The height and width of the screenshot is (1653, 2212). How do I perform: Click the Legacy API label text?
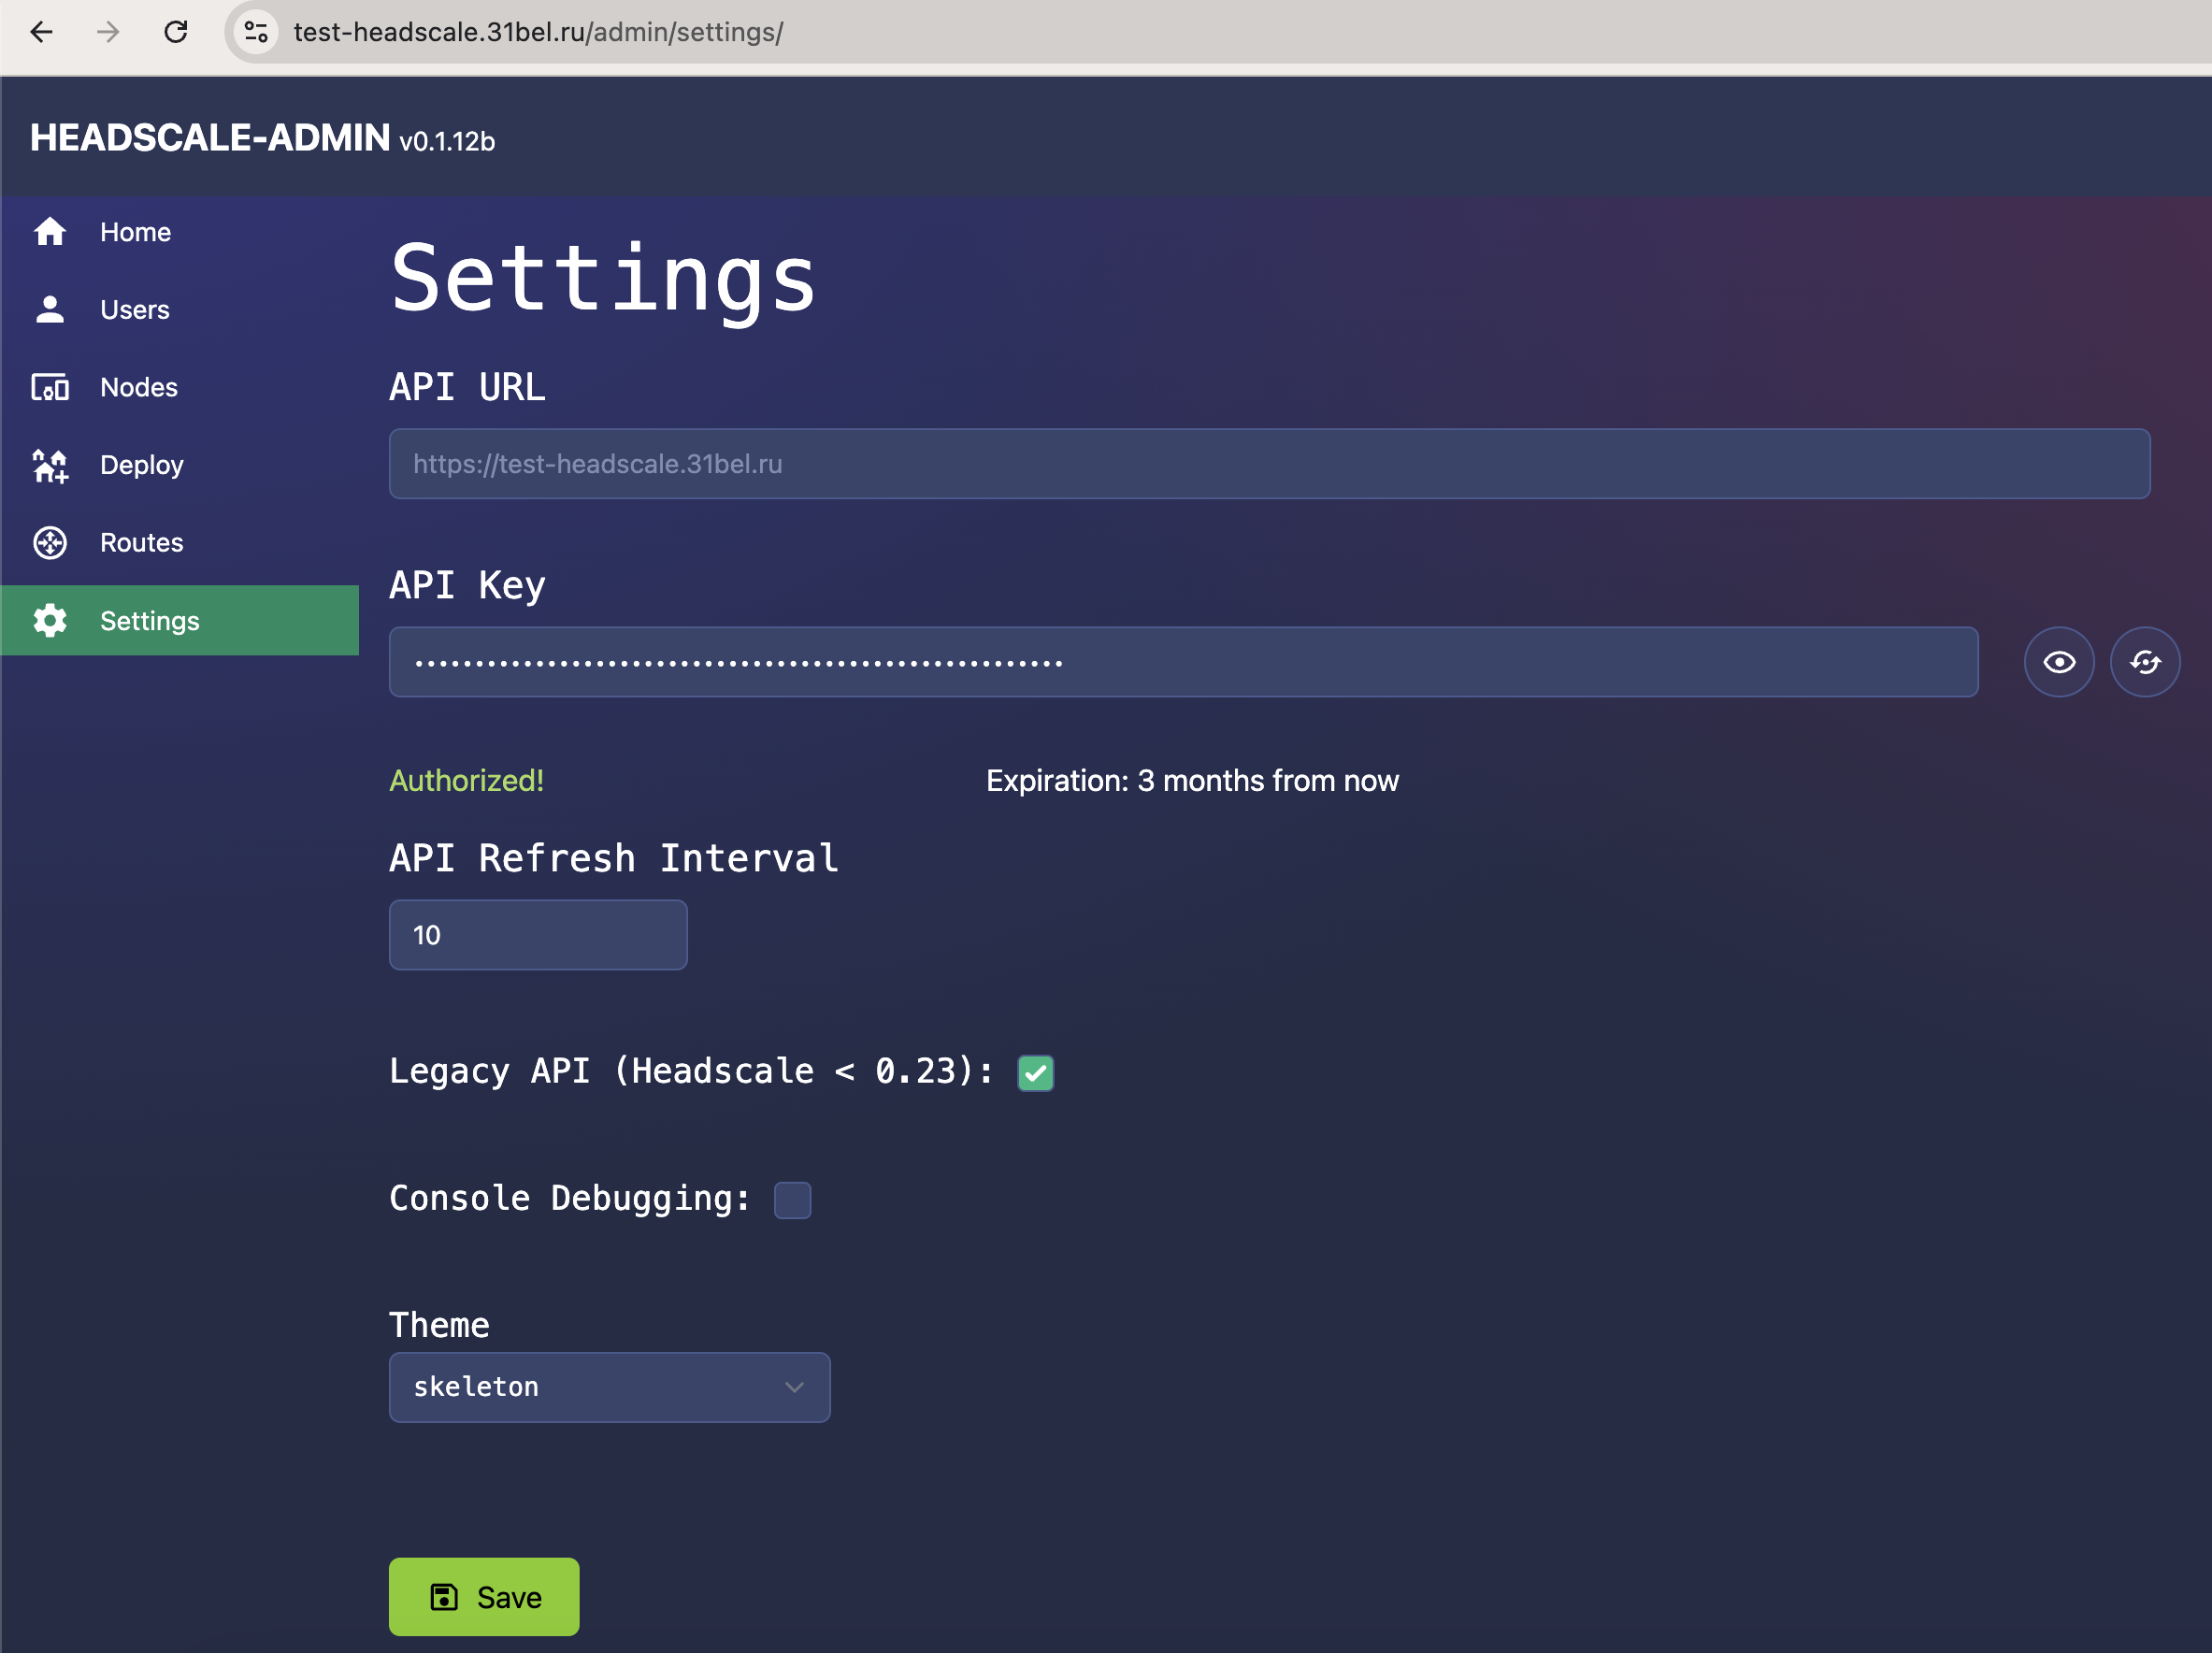(691, 1071)
